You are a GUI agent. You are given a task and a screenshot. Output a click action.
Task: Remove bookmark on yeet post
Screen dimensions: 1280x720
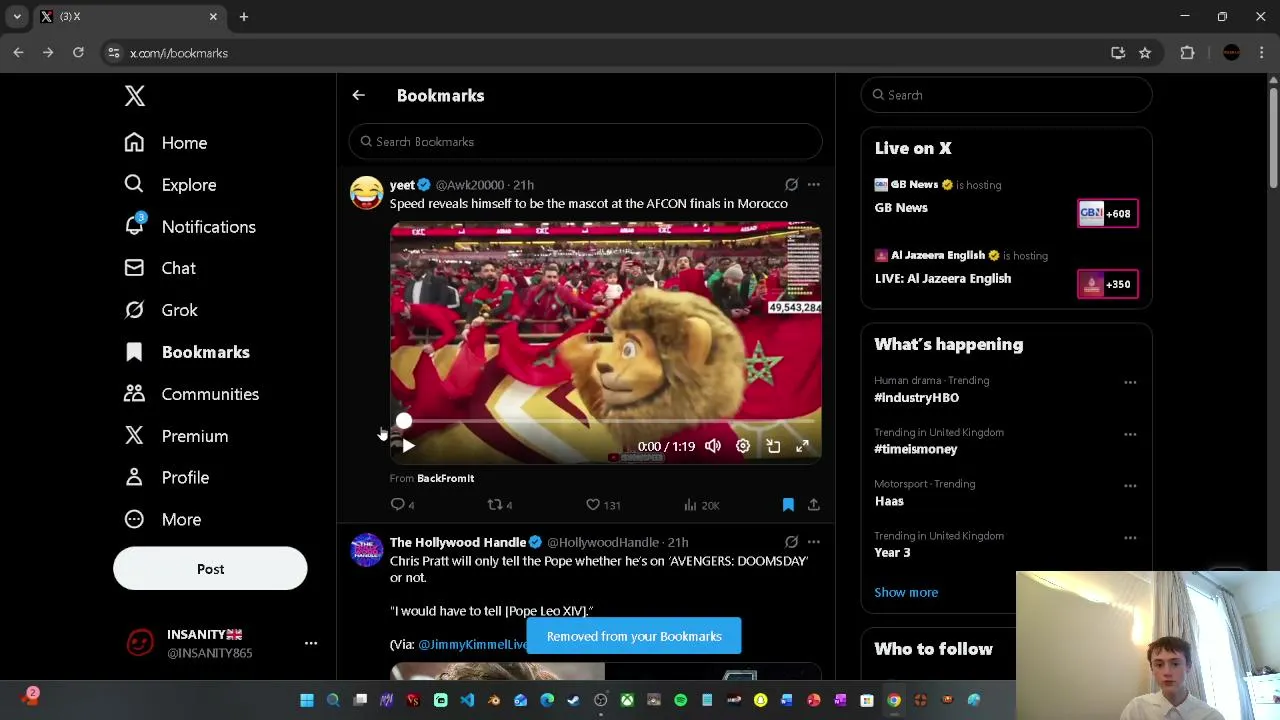tap(788, 505)
